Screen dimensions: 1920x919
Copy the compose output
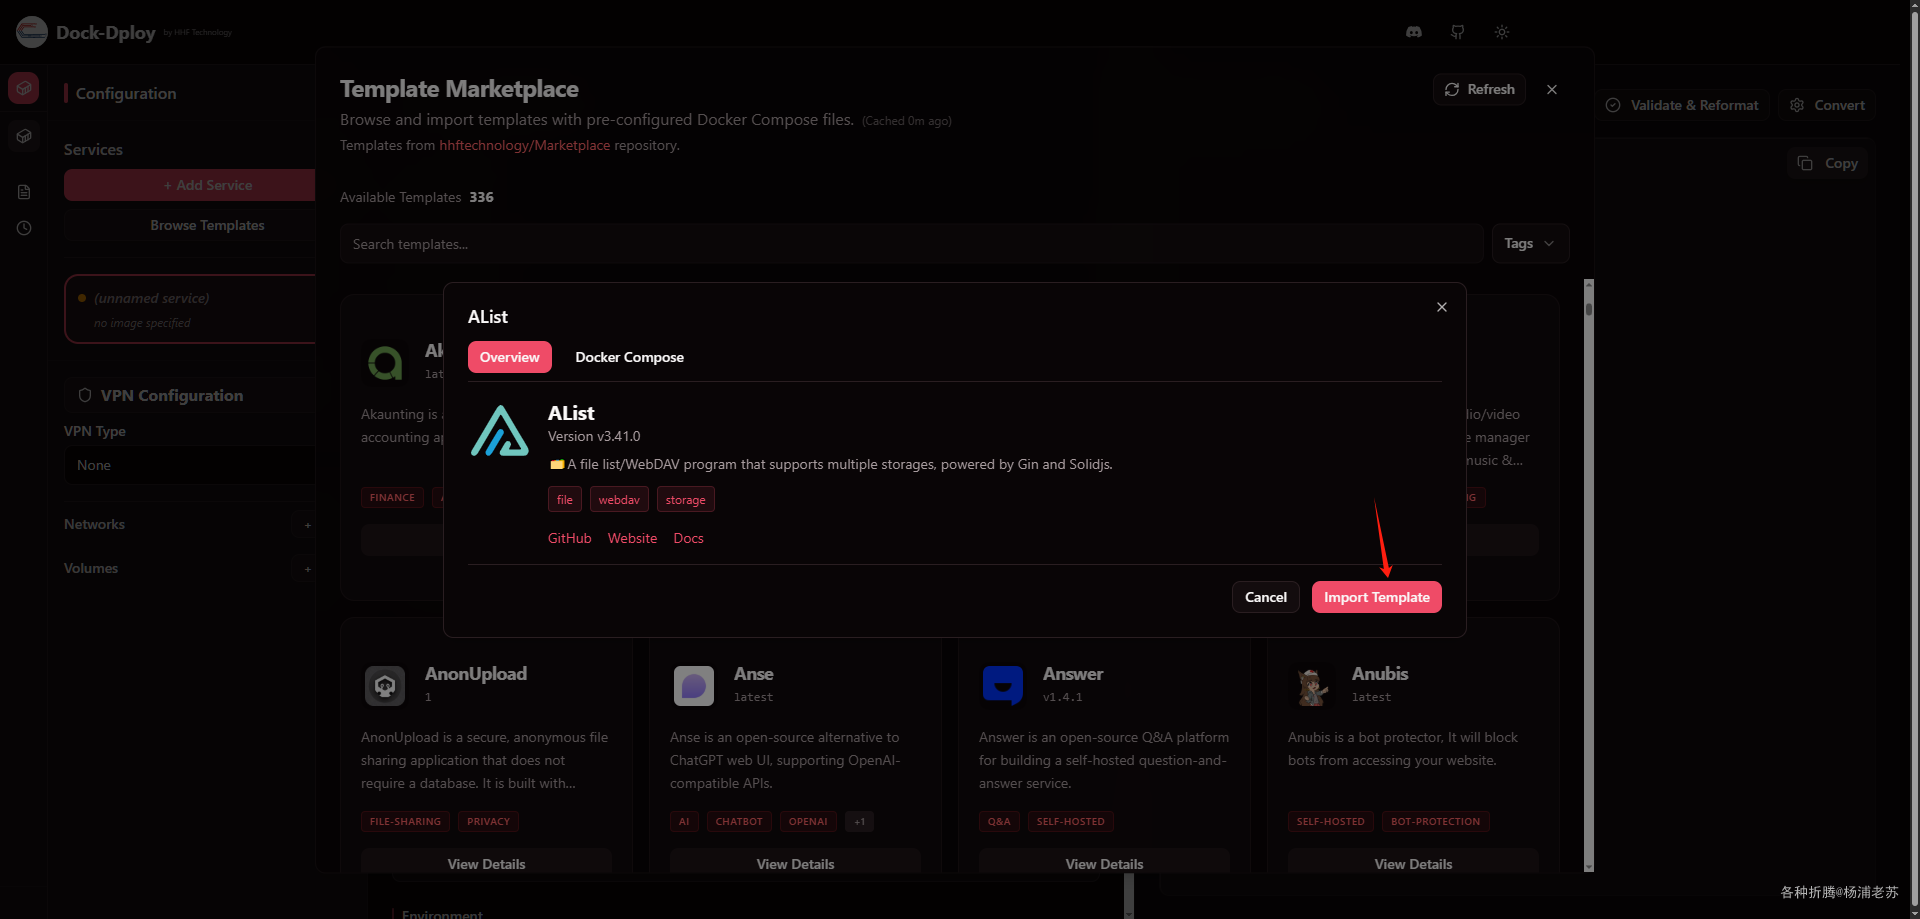click(x=1828, y=163)
